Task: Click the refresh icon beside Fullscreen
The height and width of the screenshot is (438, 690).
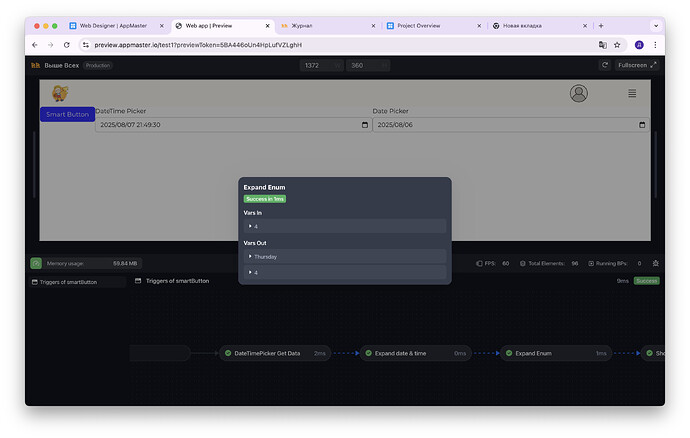Action: [x=604, y=65]
